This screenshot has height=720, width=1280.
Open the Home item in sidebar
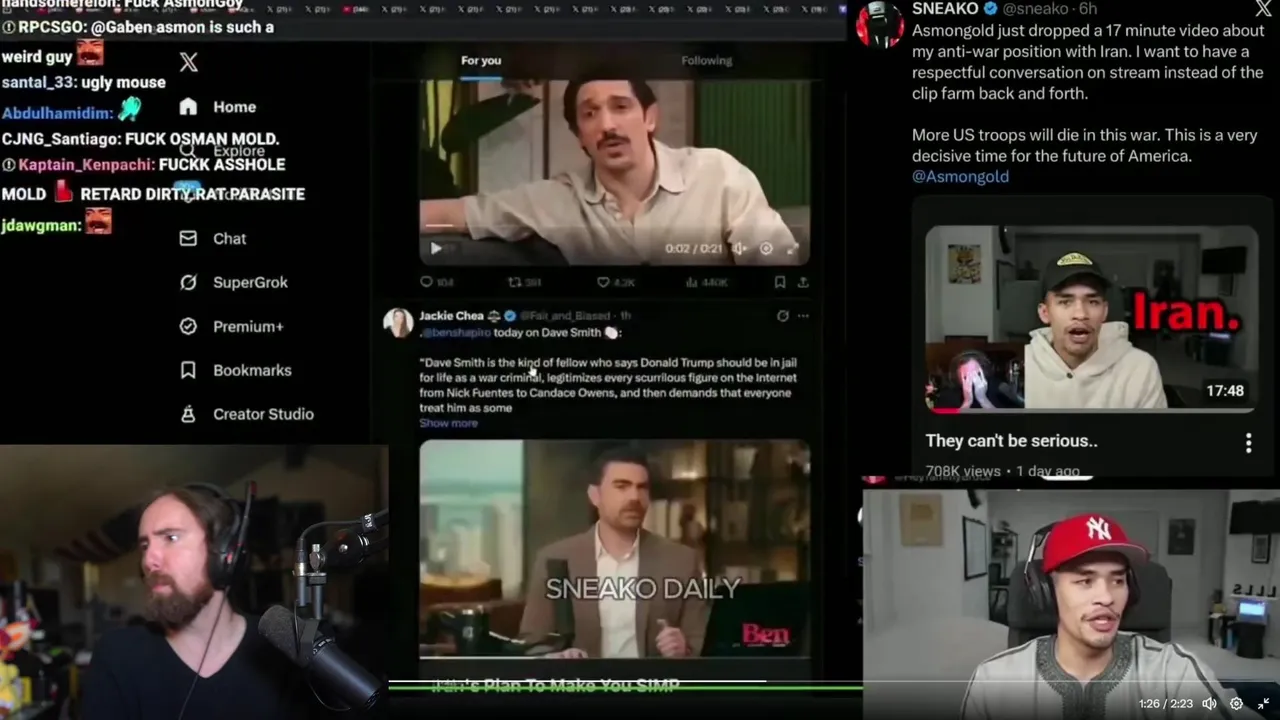click(218, 107)
